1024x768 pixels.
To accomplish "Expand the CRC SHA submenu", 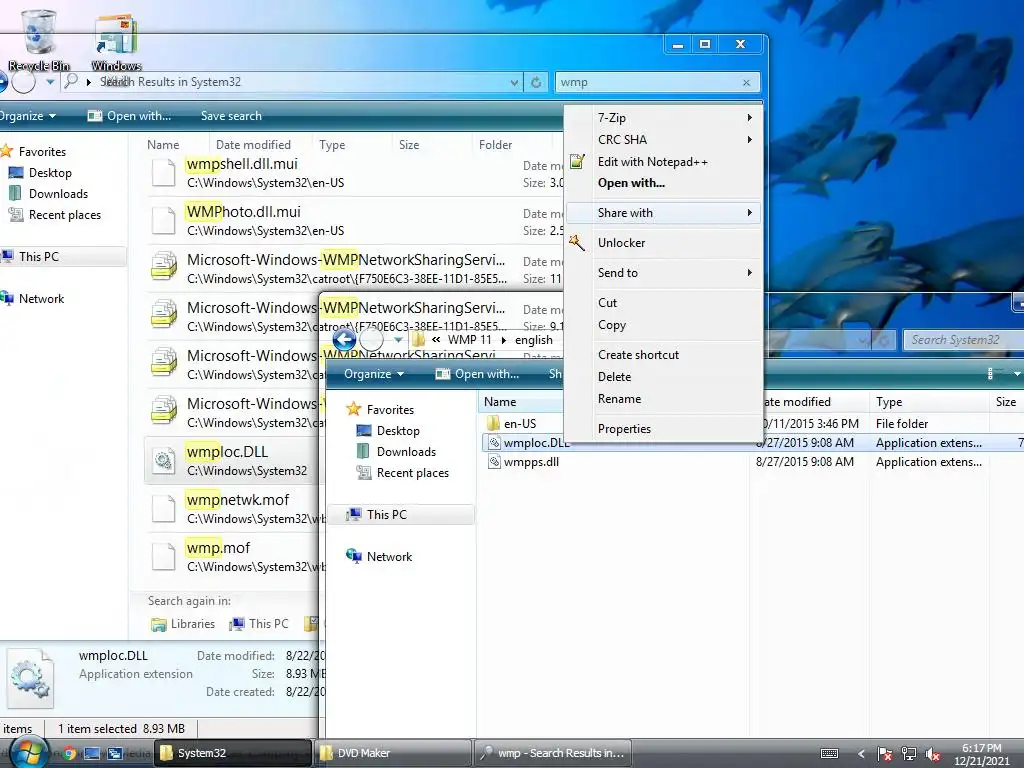I will point(664,140).
